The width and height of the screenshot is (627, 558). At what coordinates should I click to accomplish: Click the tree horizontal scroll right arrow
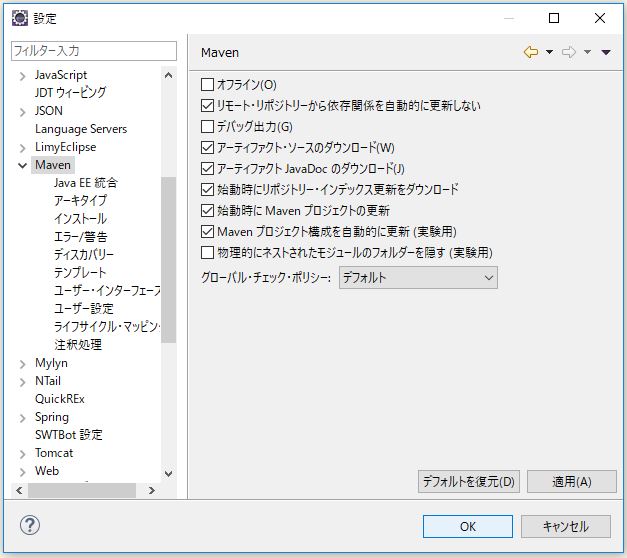tap(152, 490)
